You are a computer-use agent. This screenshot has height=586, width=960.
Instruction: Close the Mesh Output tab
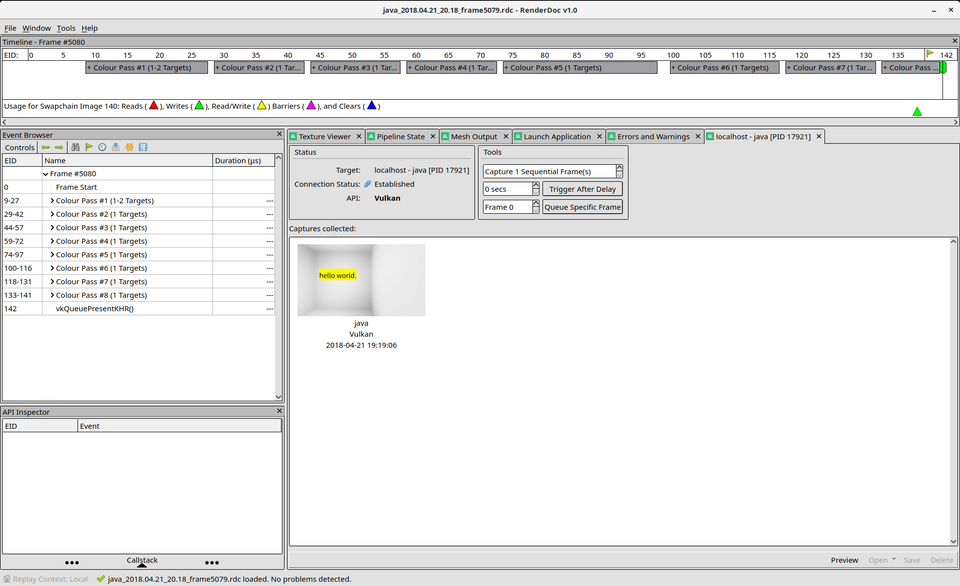coord(506,137)
